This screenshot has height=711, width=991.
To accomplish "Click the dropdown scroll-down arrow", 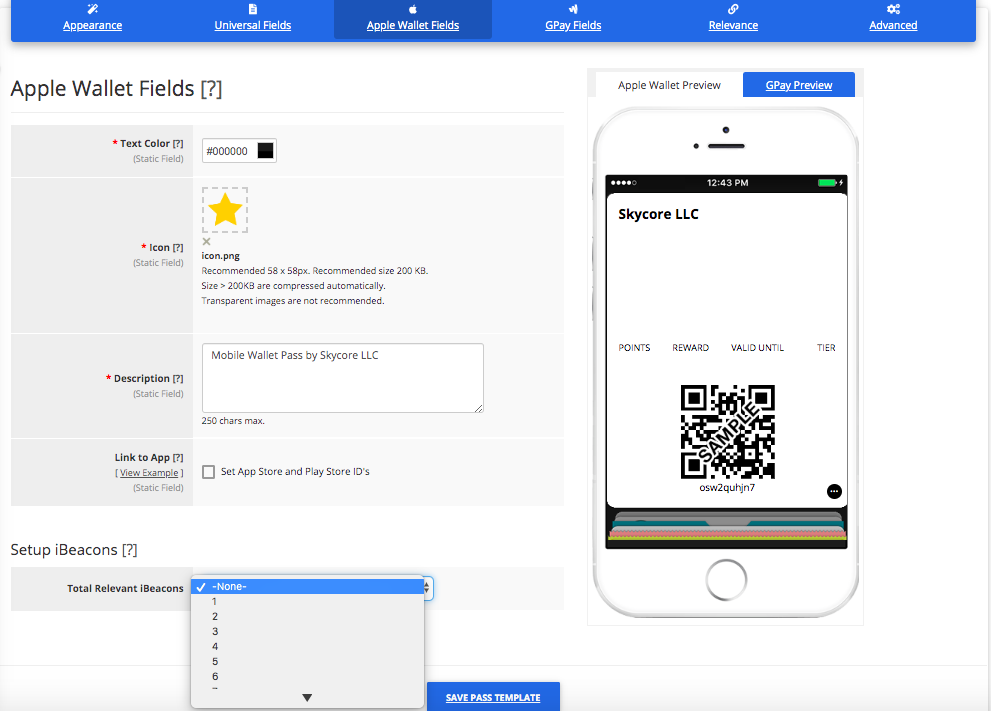I will point(307,698).
